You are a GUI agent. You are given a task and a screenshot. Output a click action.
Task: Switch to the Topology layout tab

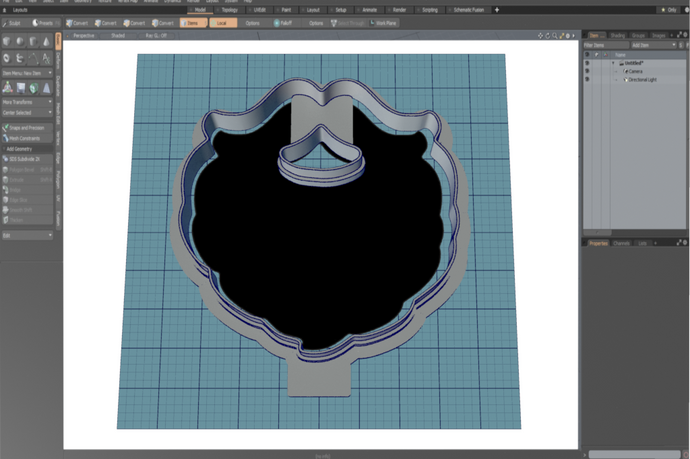(x=229, y=9)
